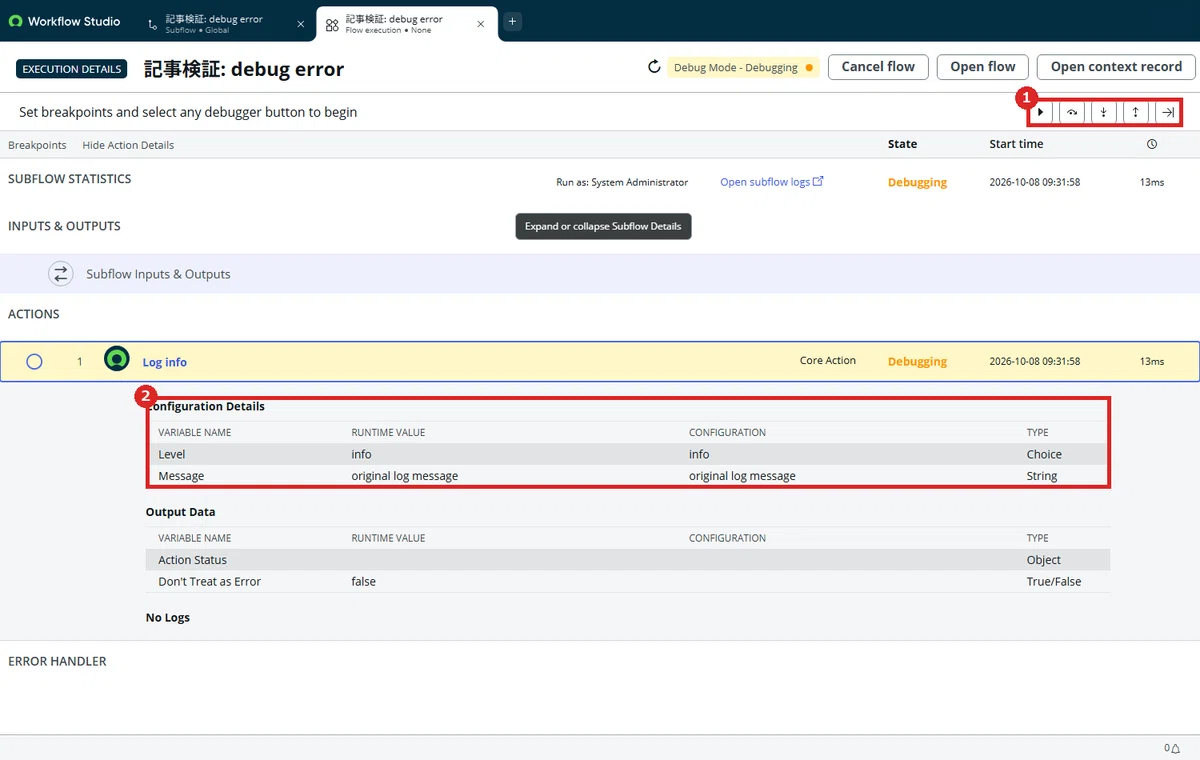Click the 'Choice' type cell
This screenshot has height=760, width=1200.
[x=1044, y=454]
